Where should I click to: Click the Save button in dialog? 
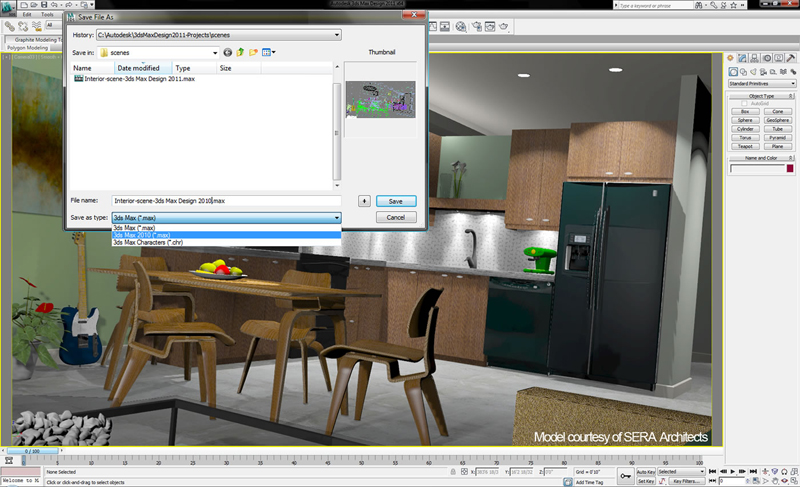396,201
